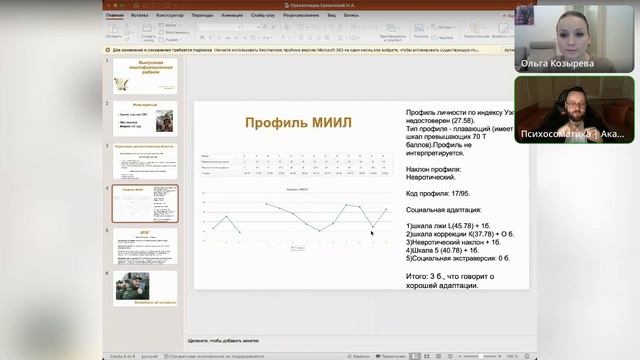Open the Макет layout dropdown

169,25
